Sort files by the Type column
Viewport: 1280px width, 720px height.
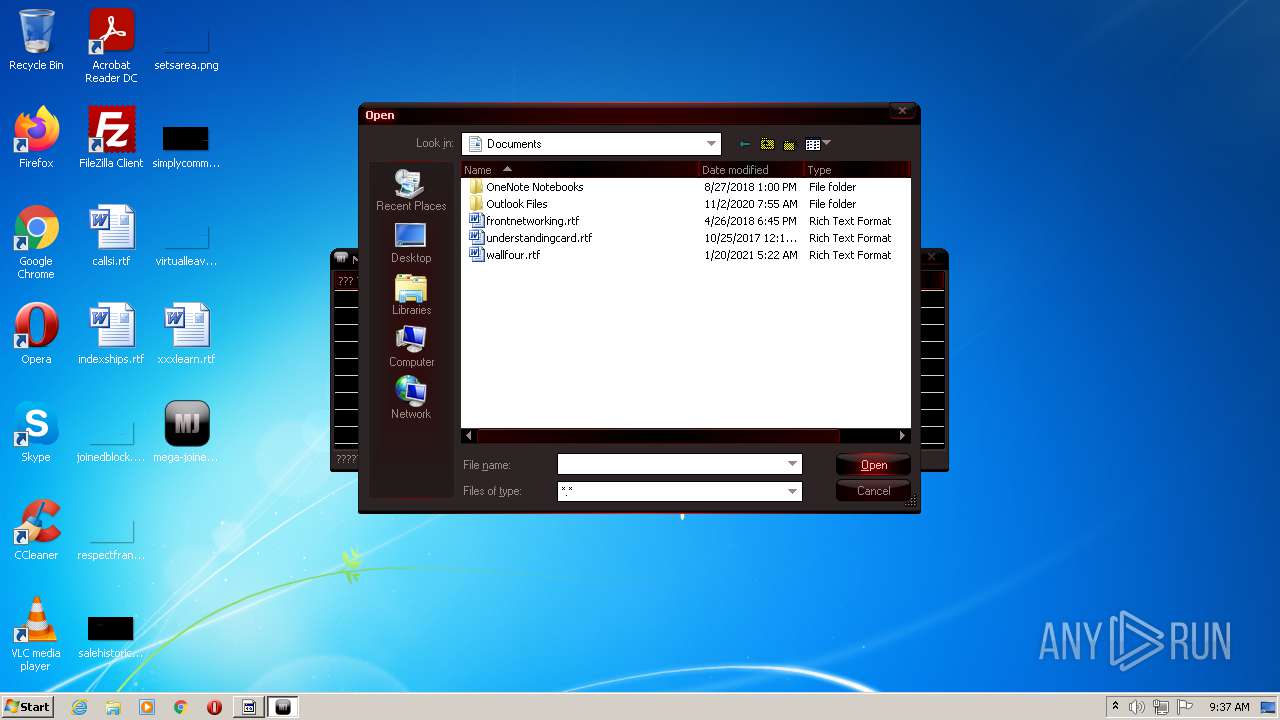pos(856,170)
